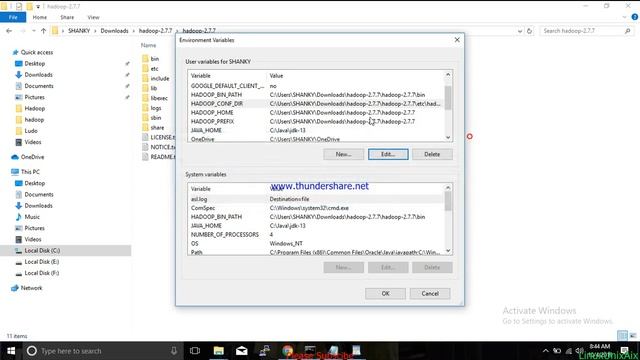Open Explorer help question icon
The height and width of the screenshot is (360, 640).
point(635,17)
